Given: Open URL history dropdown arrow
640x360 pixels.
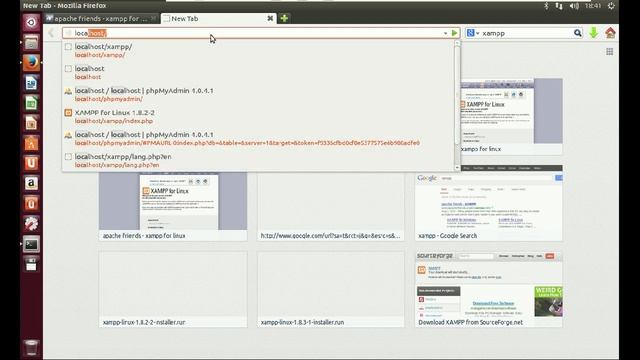Looking at the screenshot, I should [445, 33].
